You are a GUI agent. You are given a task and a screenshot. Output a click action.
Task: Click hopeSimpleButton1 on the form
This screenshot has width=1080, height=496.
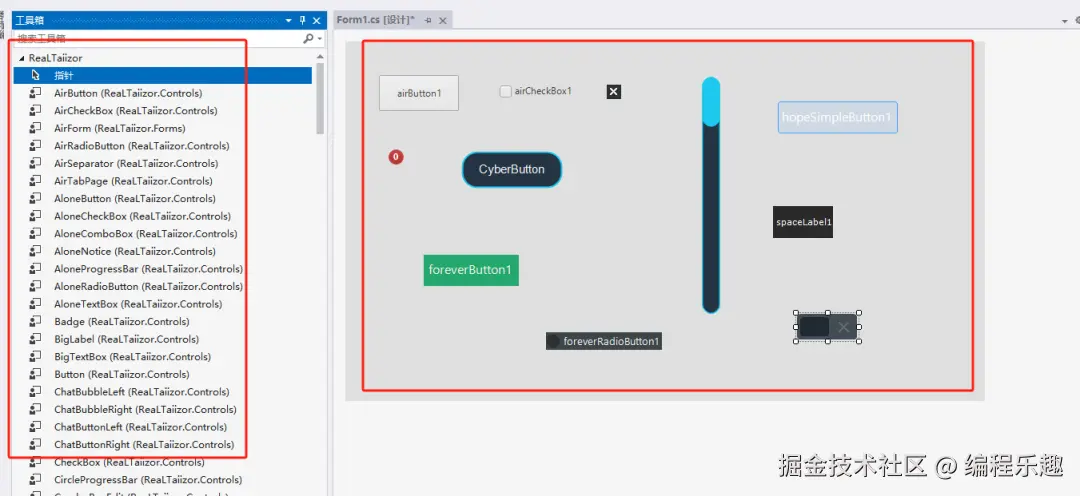click(838, 117)
